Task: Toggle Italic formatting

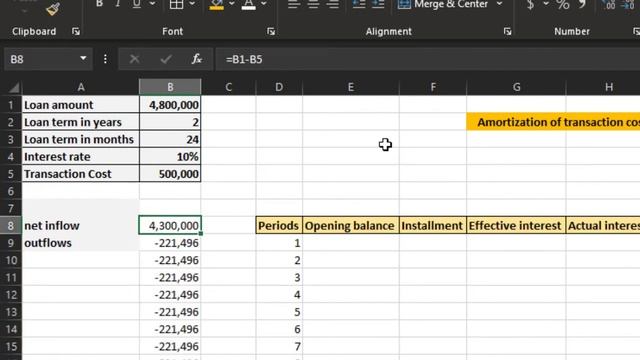Action: point(118,4)
